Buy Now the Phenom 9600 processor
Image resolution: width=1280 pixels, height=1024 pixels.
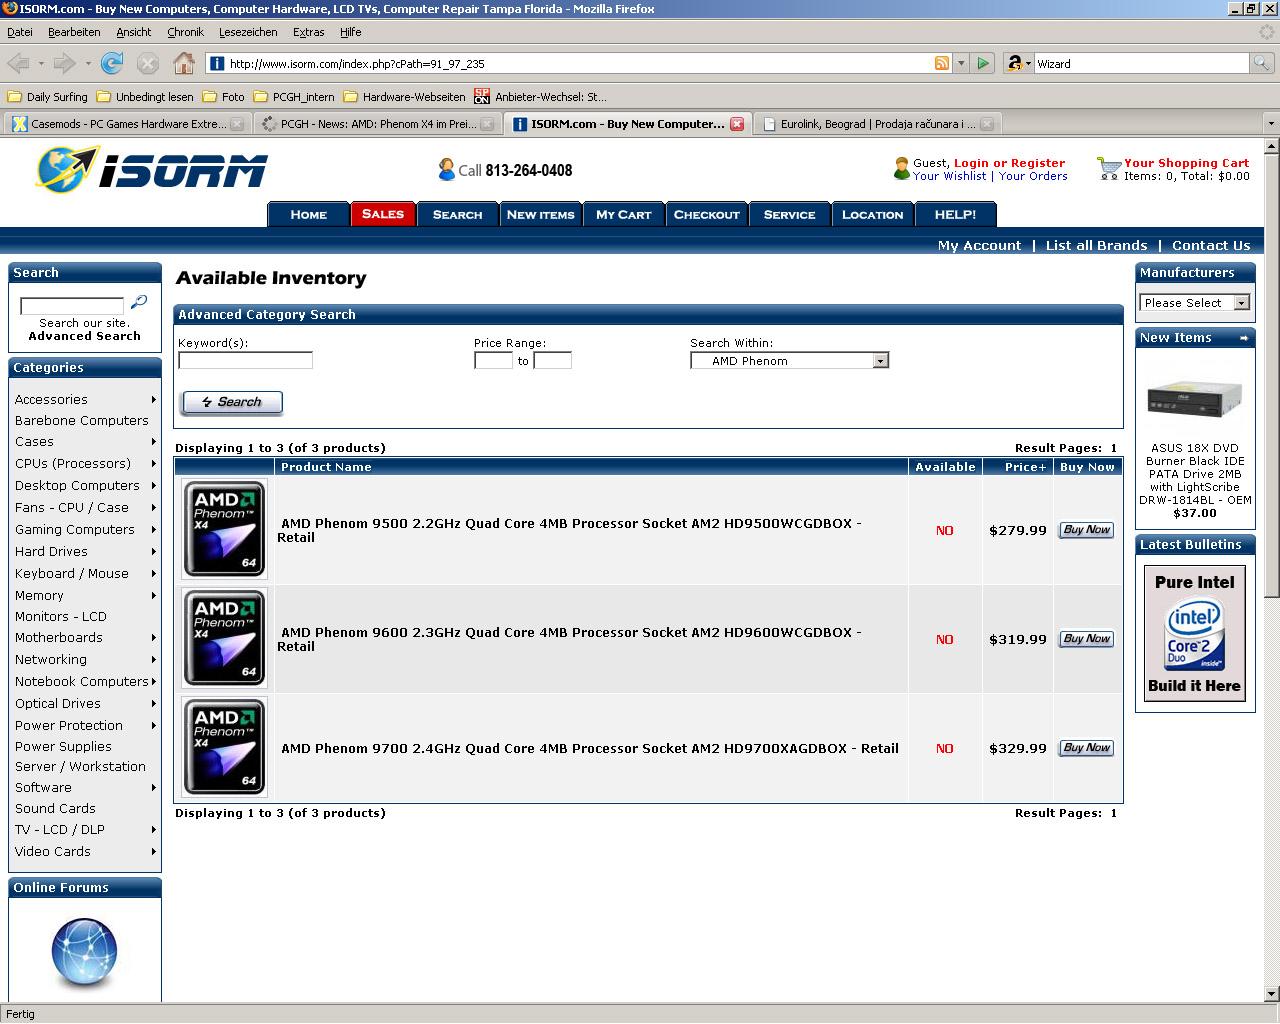point(1086,639)
